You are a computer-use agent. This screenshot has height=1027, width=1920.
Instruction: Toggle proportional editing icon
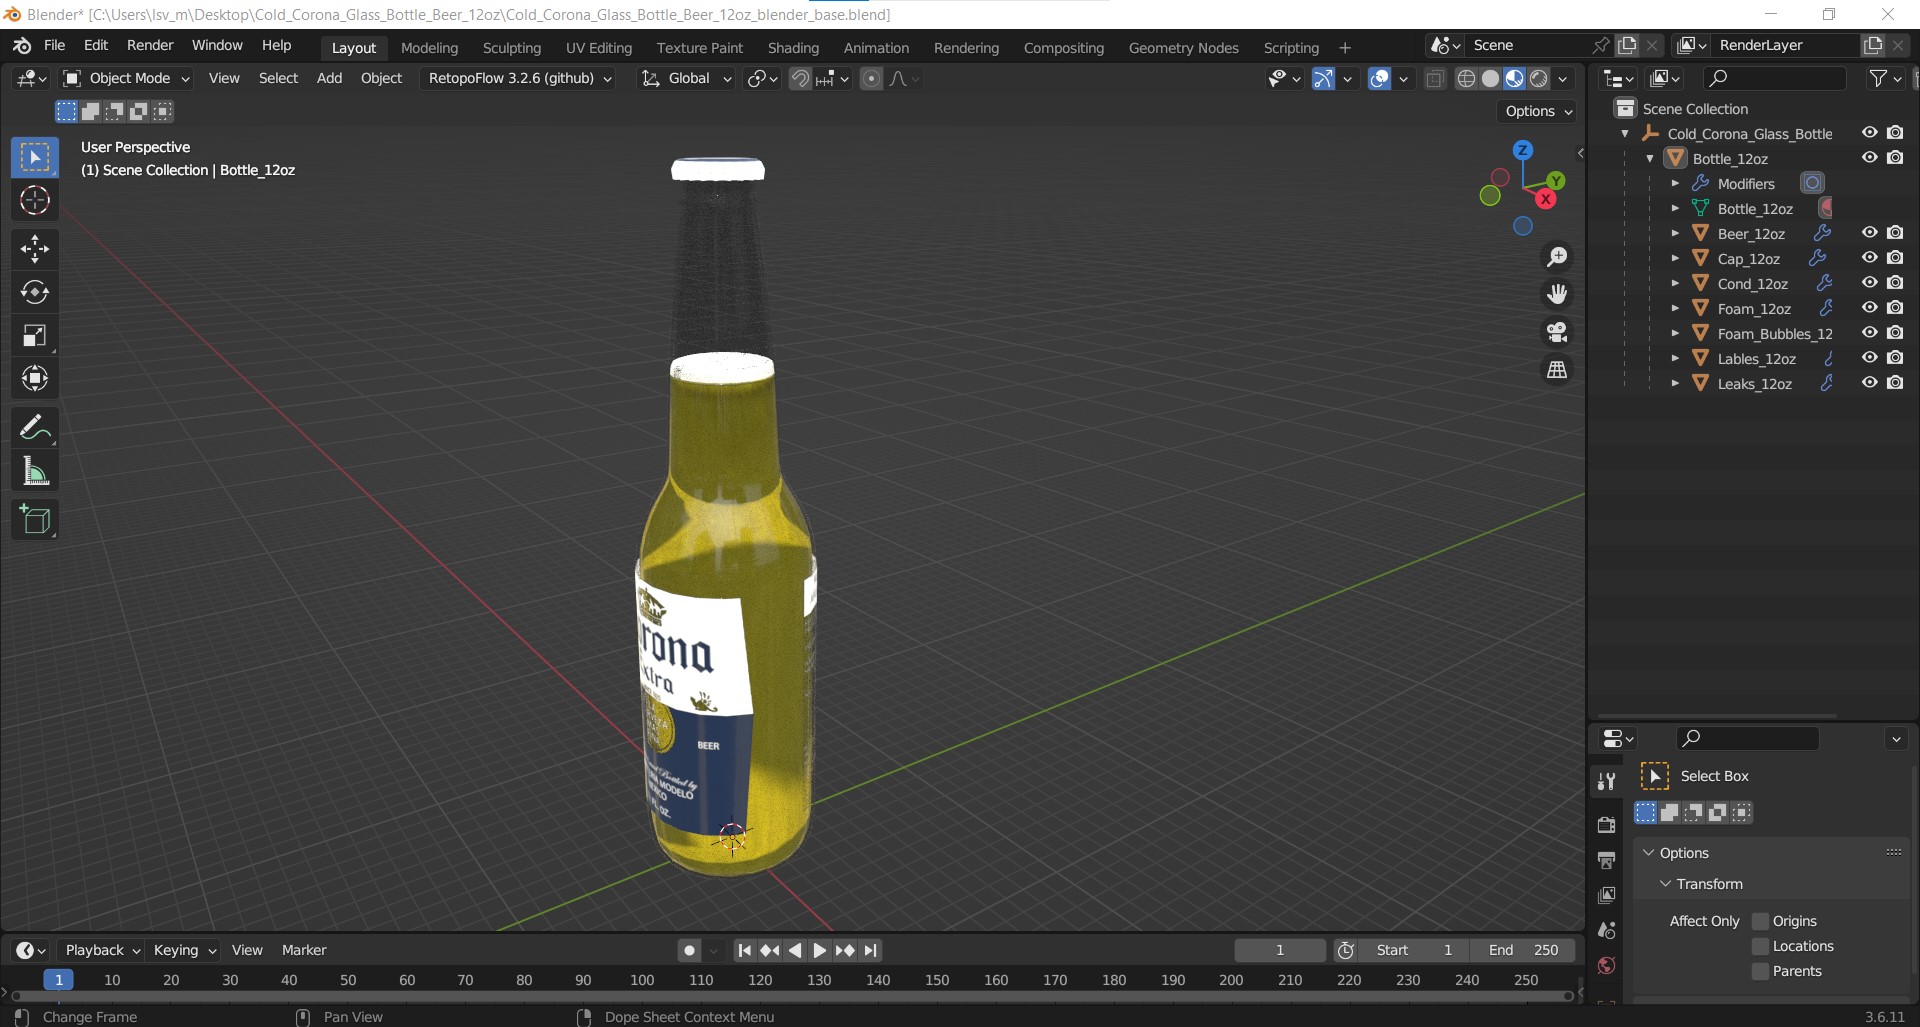872,79
